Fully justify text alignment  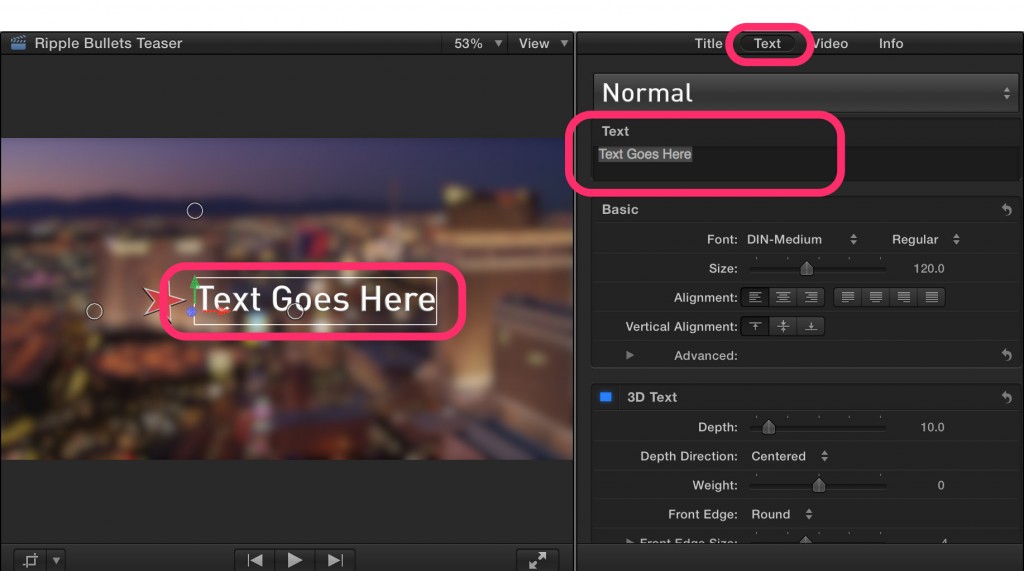pyautogui.click(x=932, y=297)
